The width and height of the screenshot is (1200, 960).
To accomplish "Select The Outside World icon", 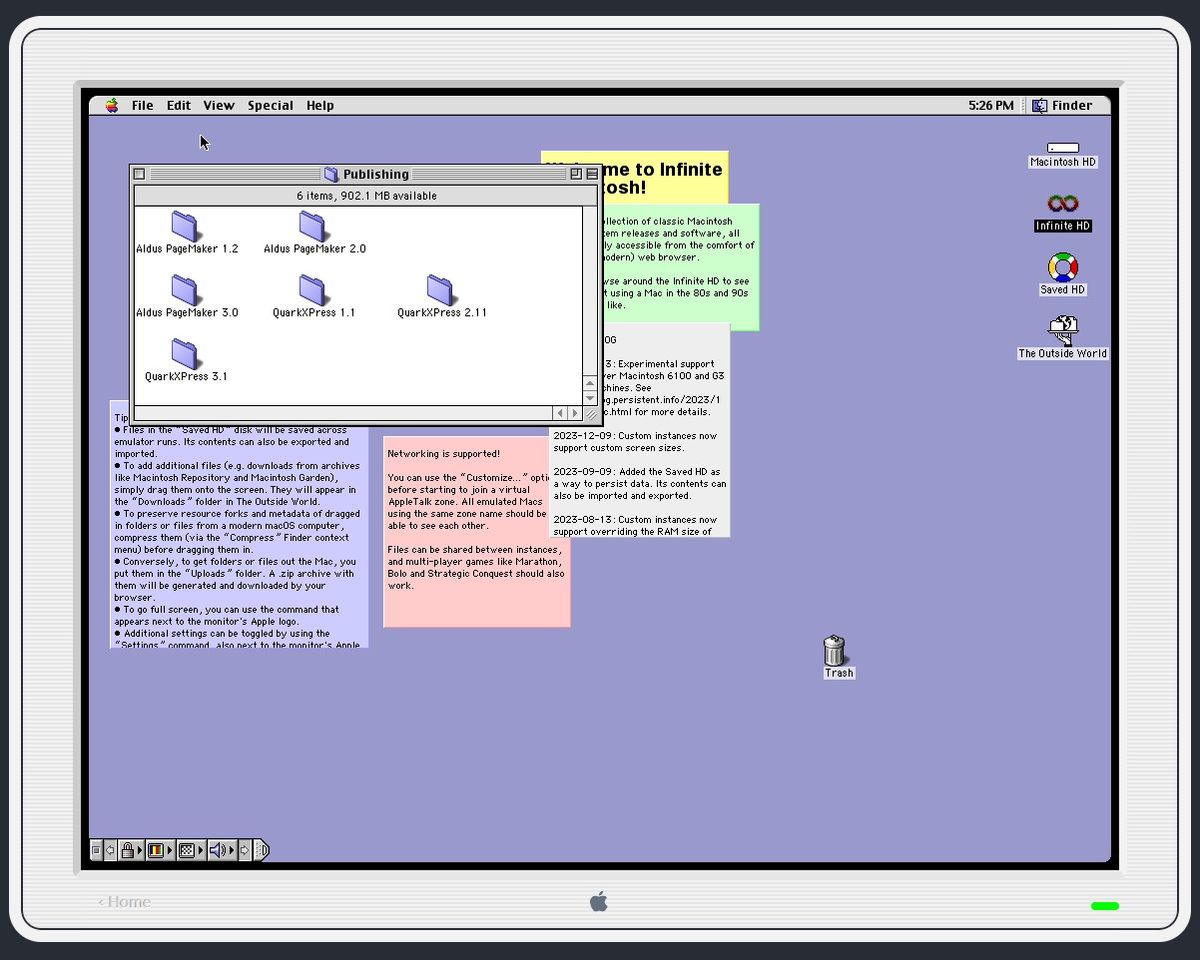I will pos(1063,330).
